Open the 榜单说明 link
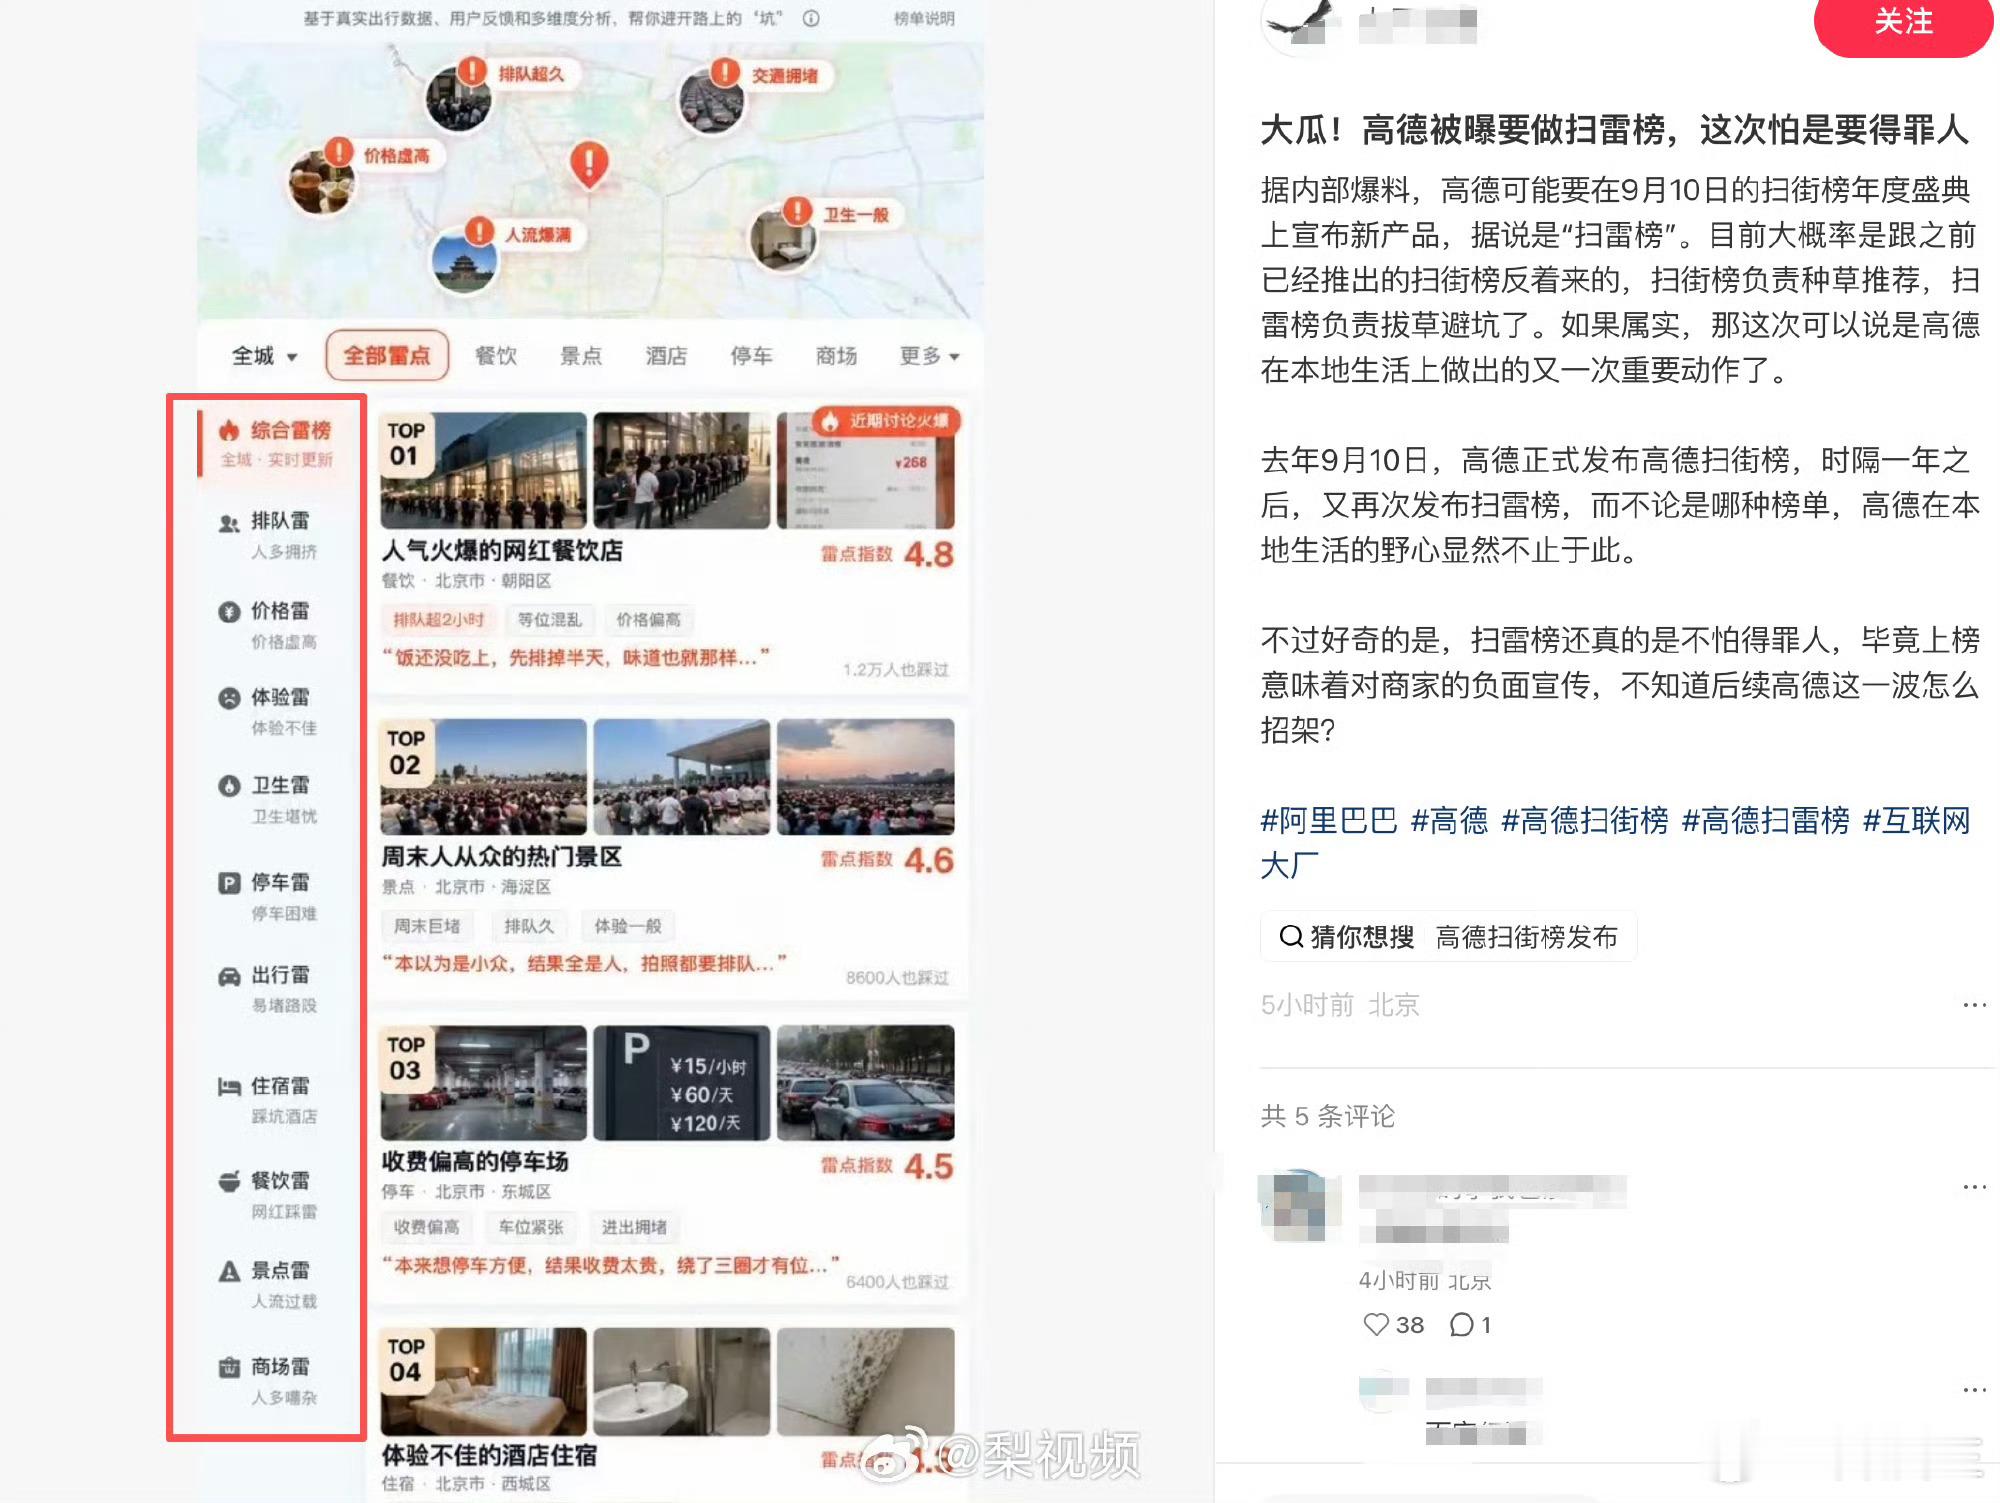Image resolution: width=2000 pixels, height=1503 pixels. 924,19
